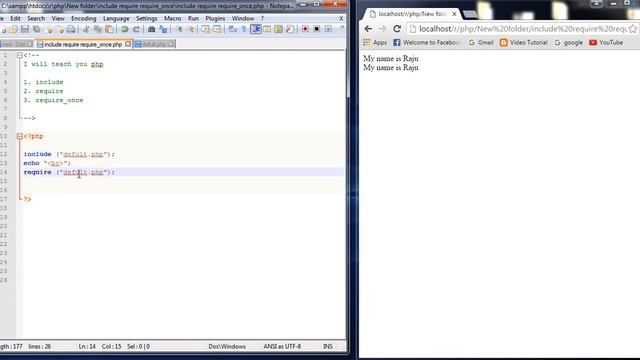Click the Function list toolbar icon
640x360 pixels.
click(x=290, y=29)
